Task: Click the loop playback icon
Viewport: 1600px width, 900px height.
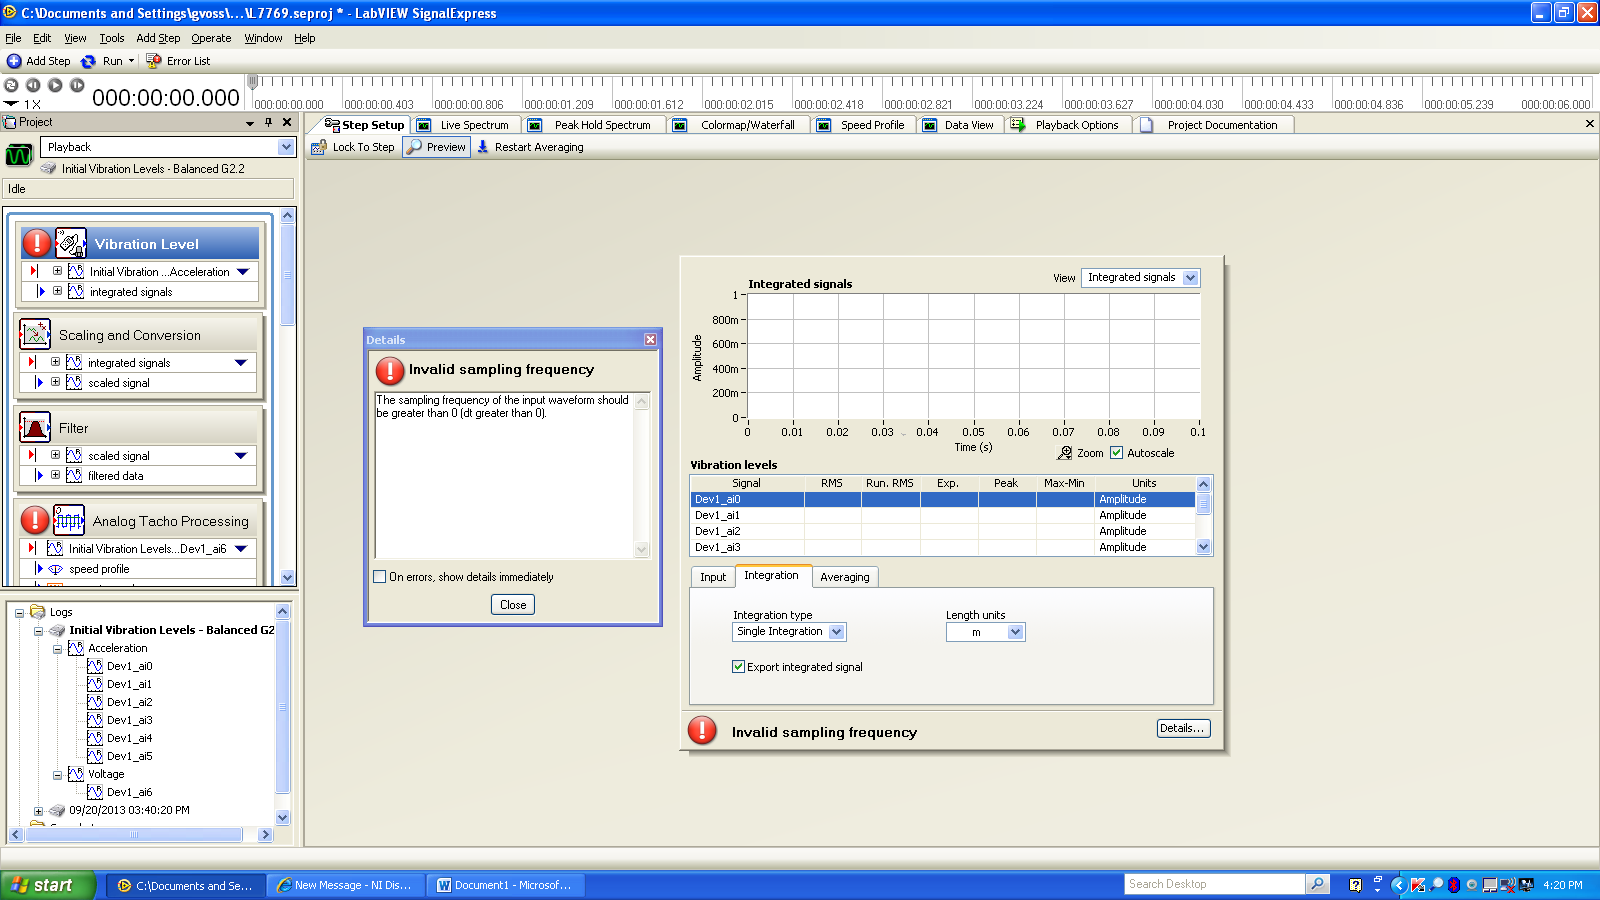Action: click(x=12, y=85)
